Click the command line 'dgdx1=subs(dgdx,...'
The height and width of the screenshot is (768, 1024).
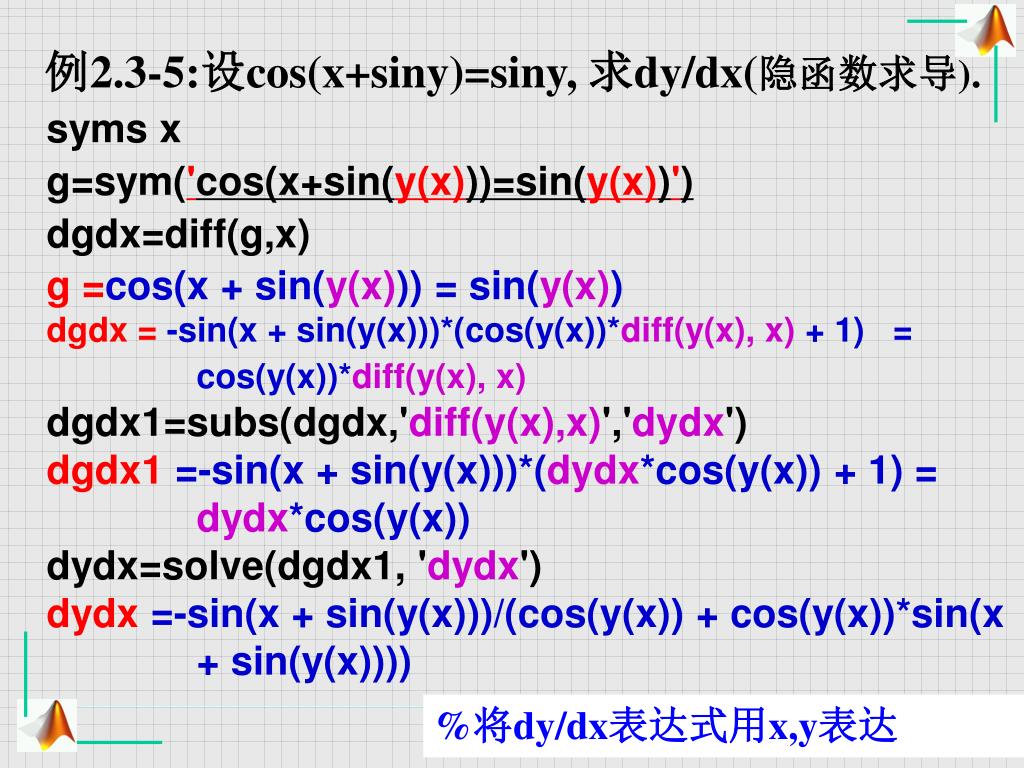396,424
